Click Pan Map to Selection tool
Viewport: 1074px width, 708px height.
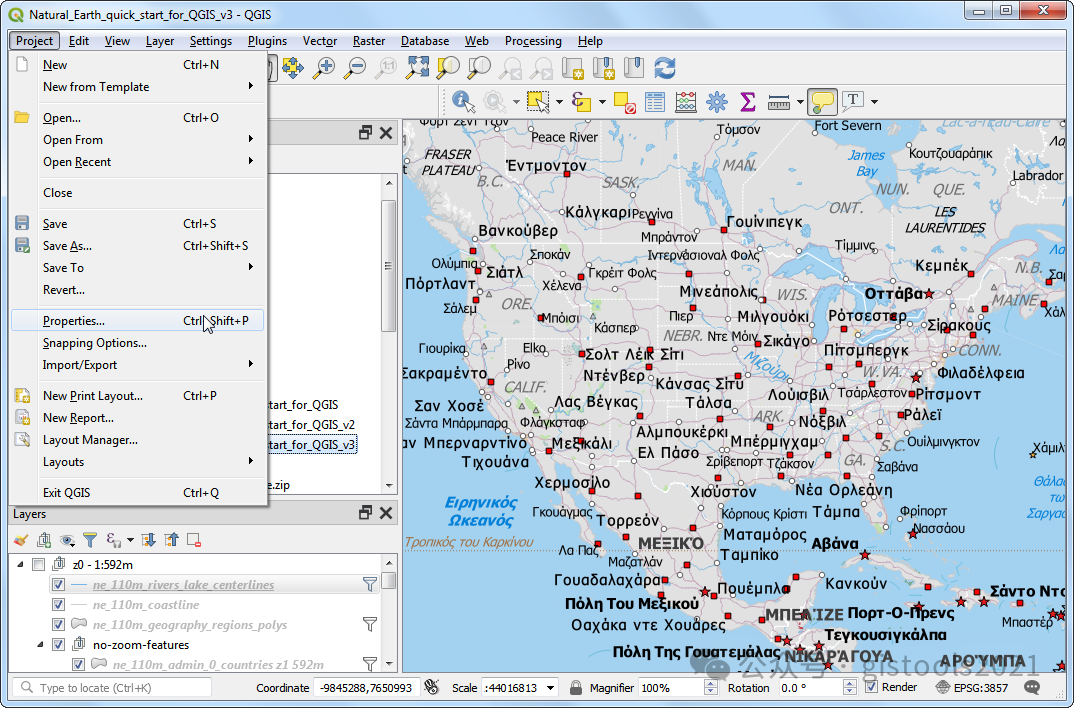(x=292, y=67)
